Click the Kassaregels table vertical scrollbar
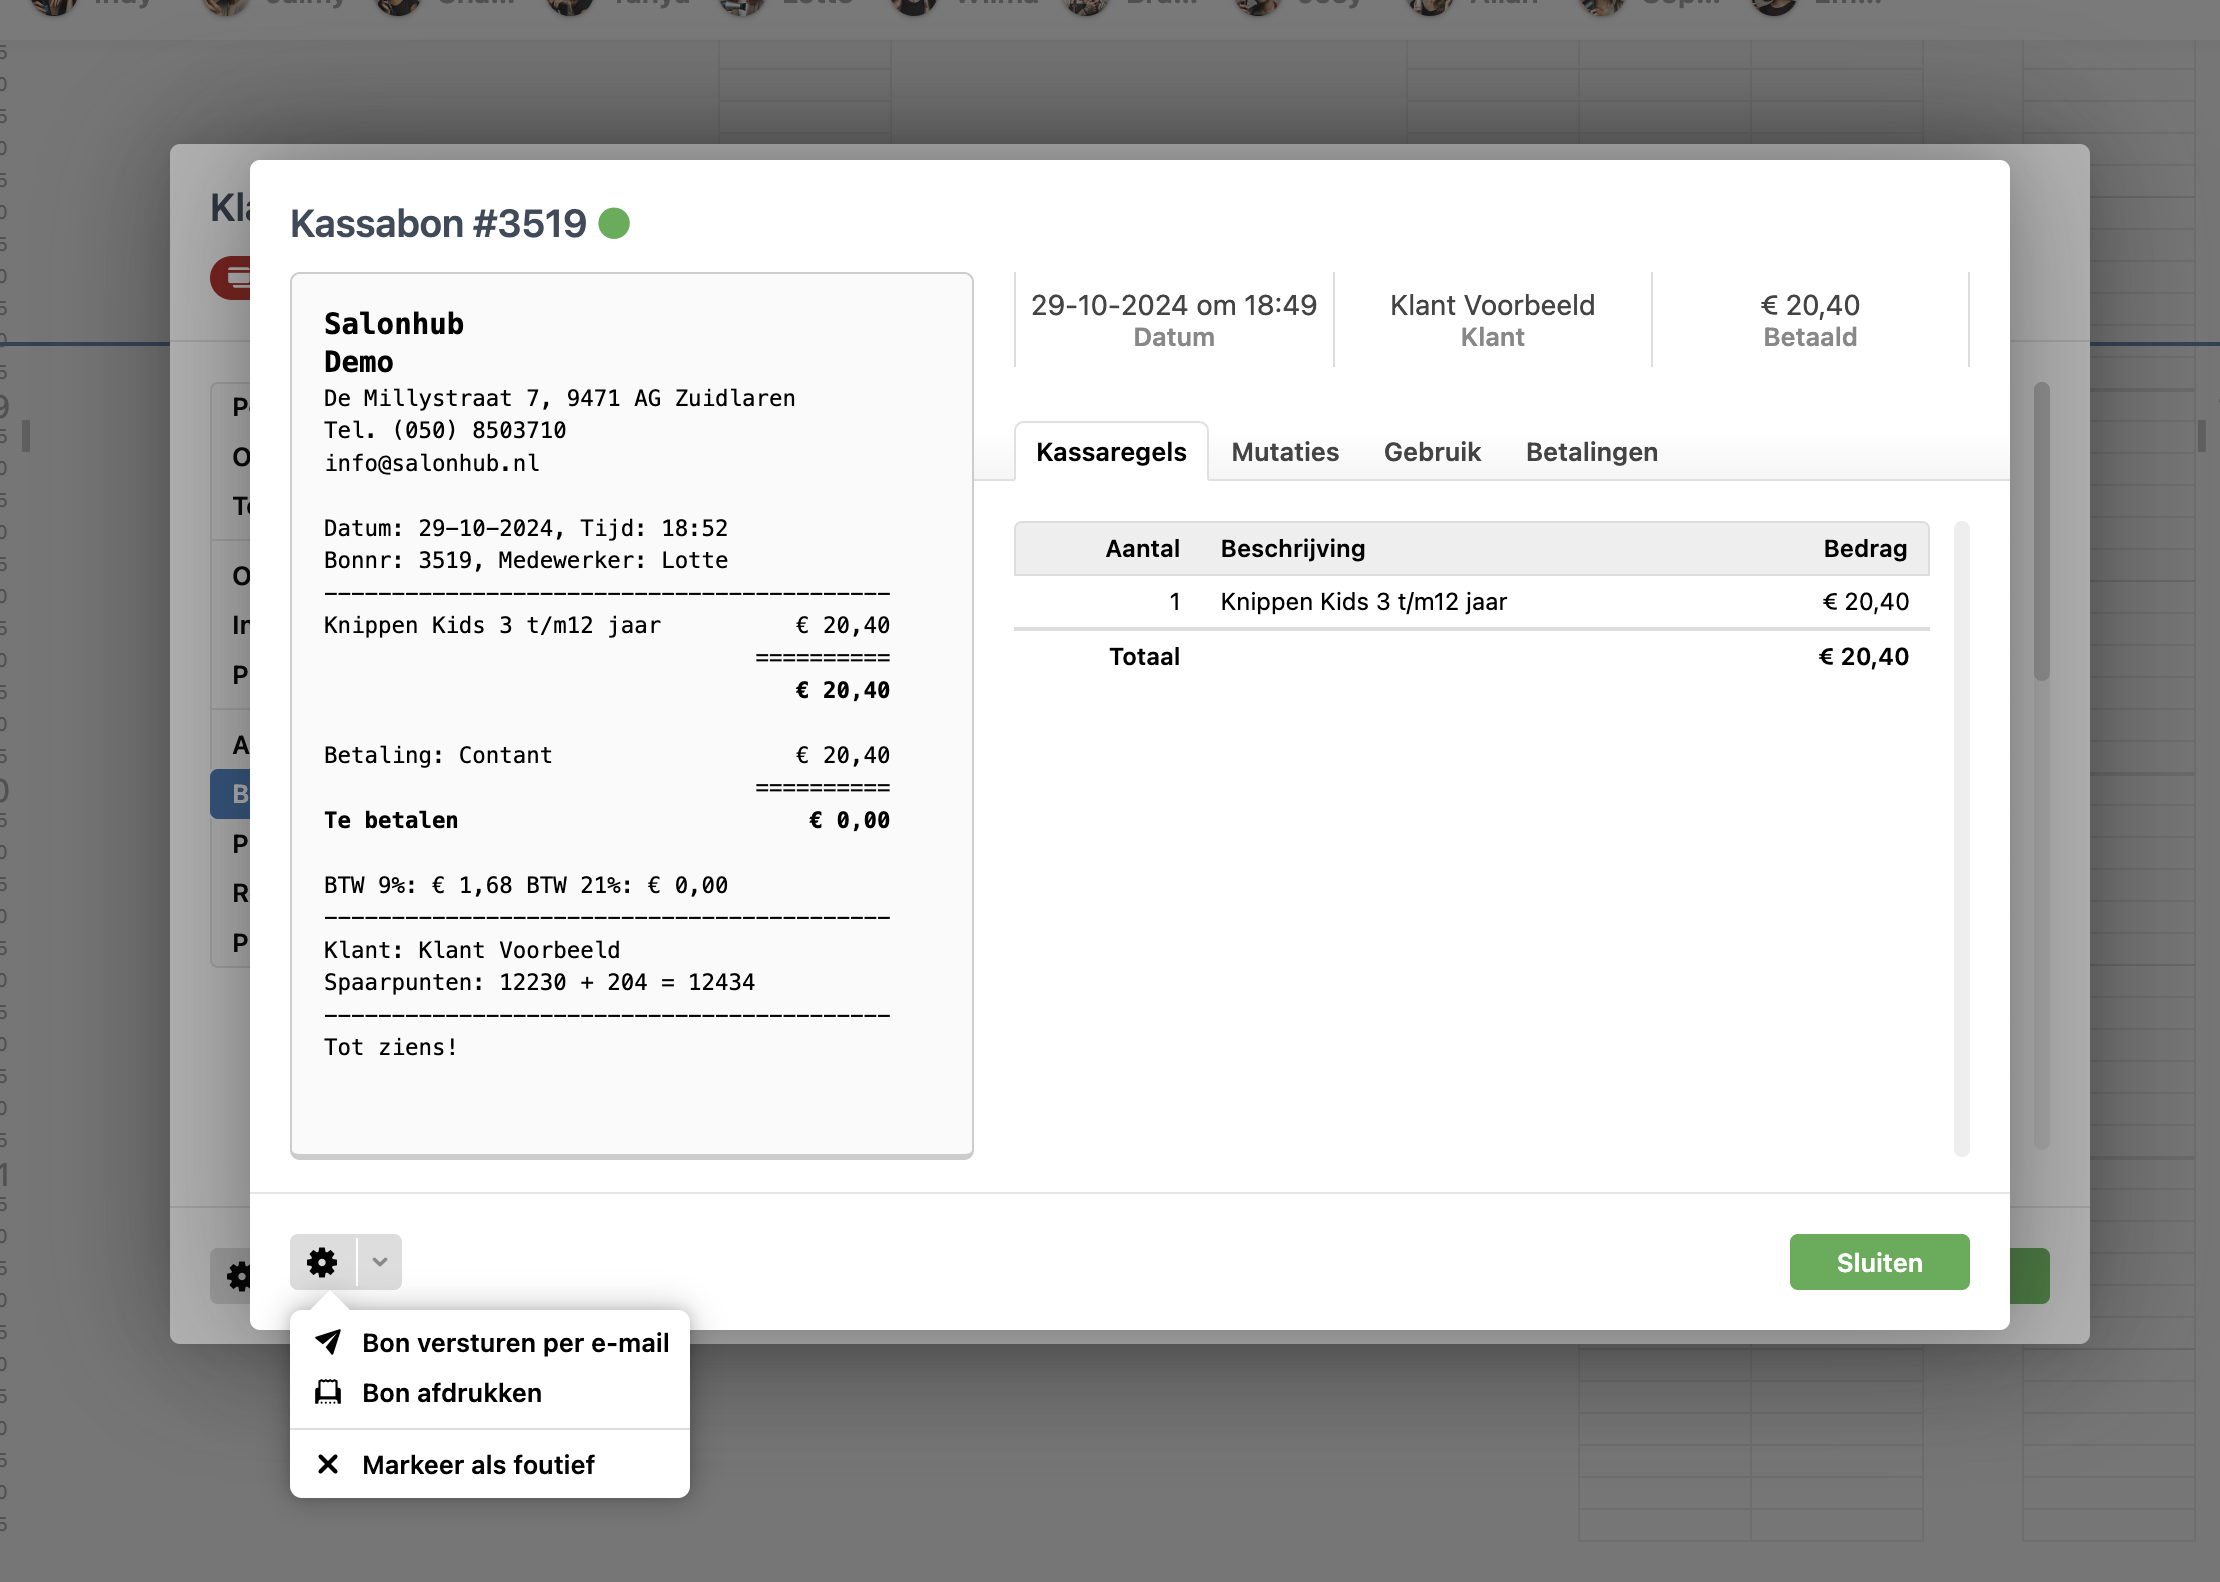The width and height of the screenshot is (2220, 1582). coord(1961,838)
